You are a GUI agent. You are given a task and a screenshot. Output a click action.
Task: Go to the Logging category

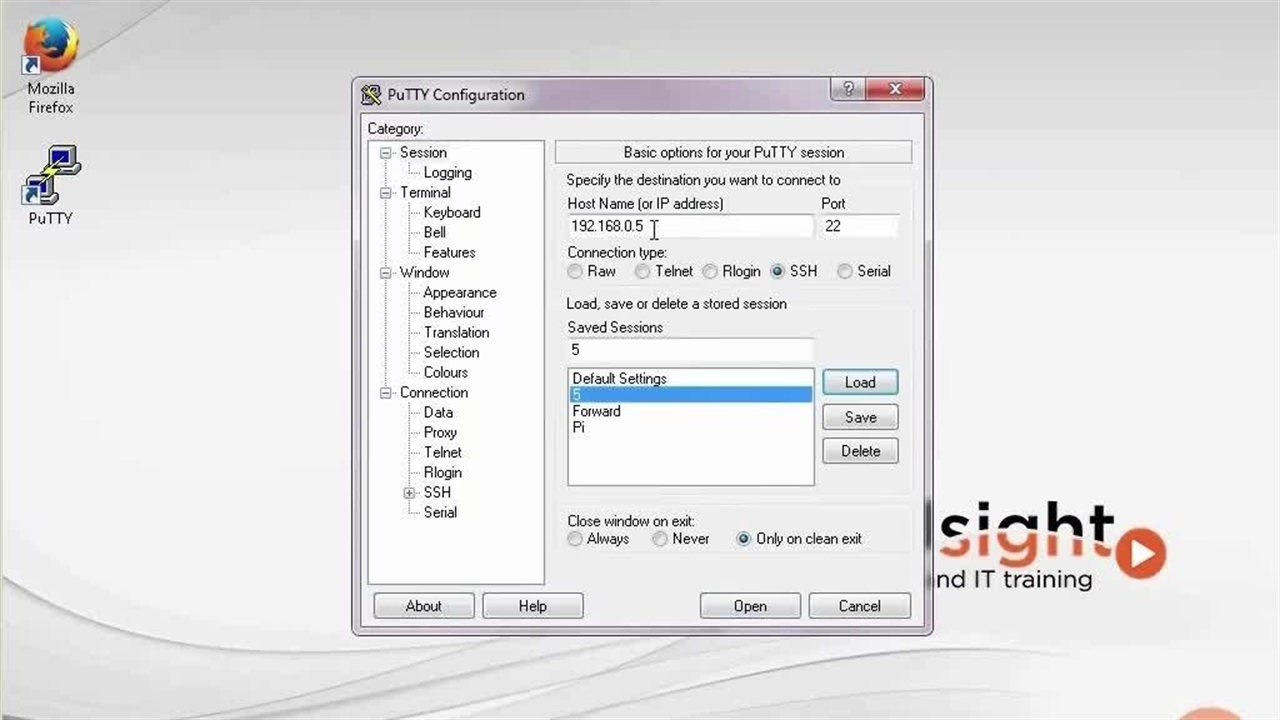tap(447, 172)
